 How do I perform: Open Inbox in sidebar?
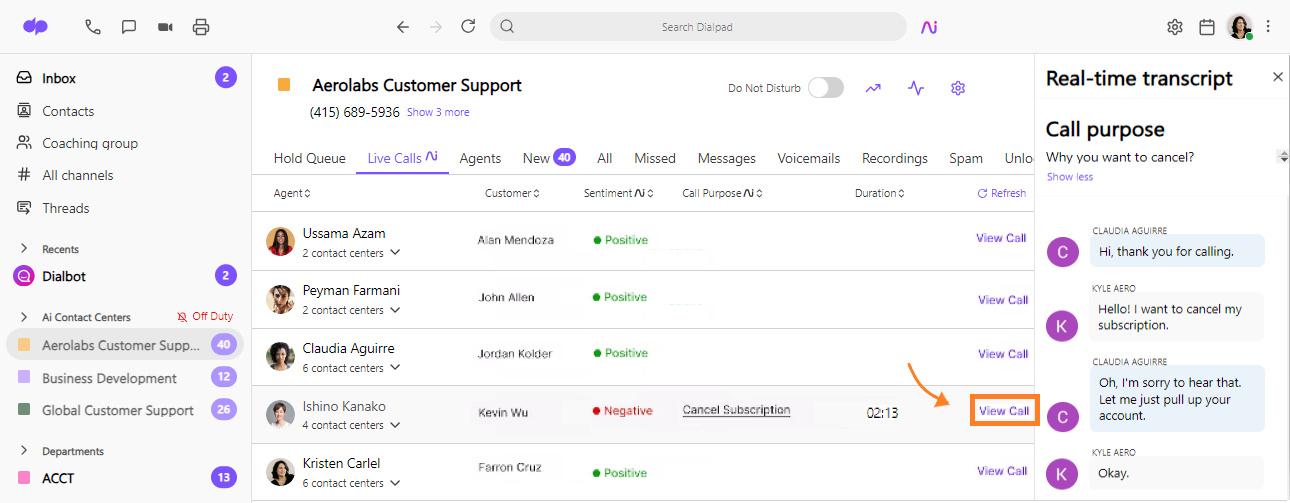coord(59,78)
